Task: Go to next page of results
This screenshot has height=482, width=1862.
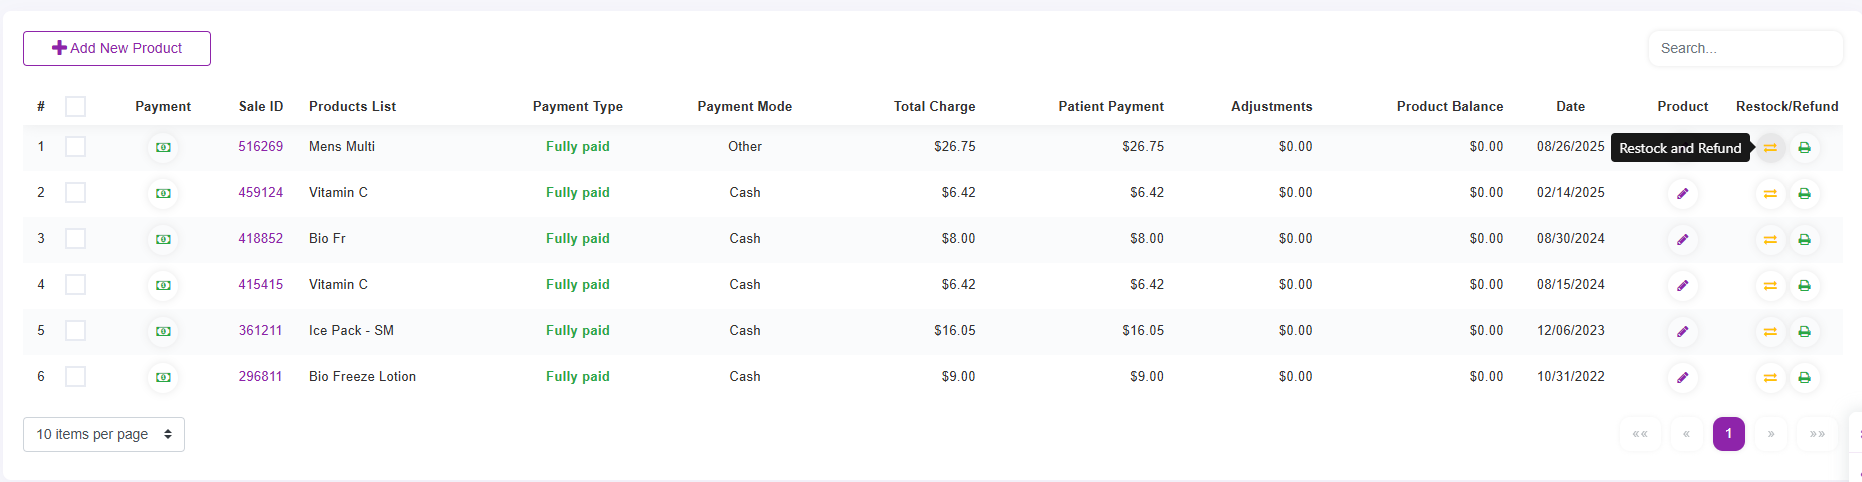Action: coord(1771,434)
